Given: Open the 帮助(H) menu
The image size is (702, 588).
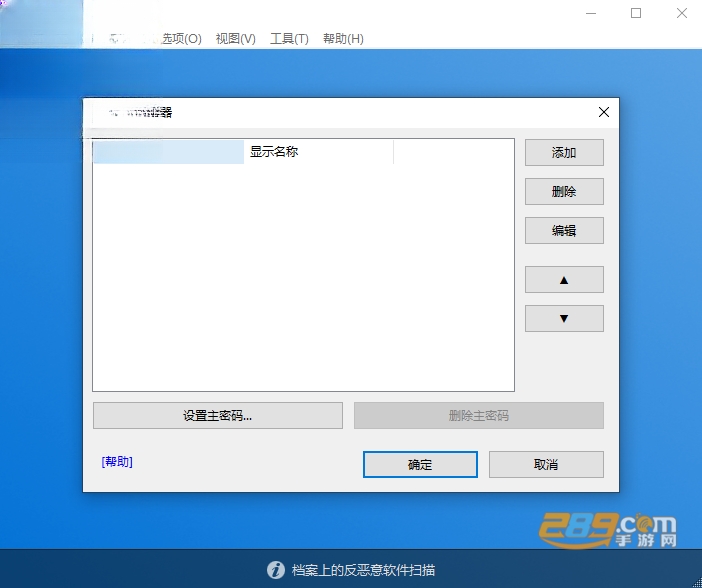Looking at the screenshot, I should click(343, 39).
